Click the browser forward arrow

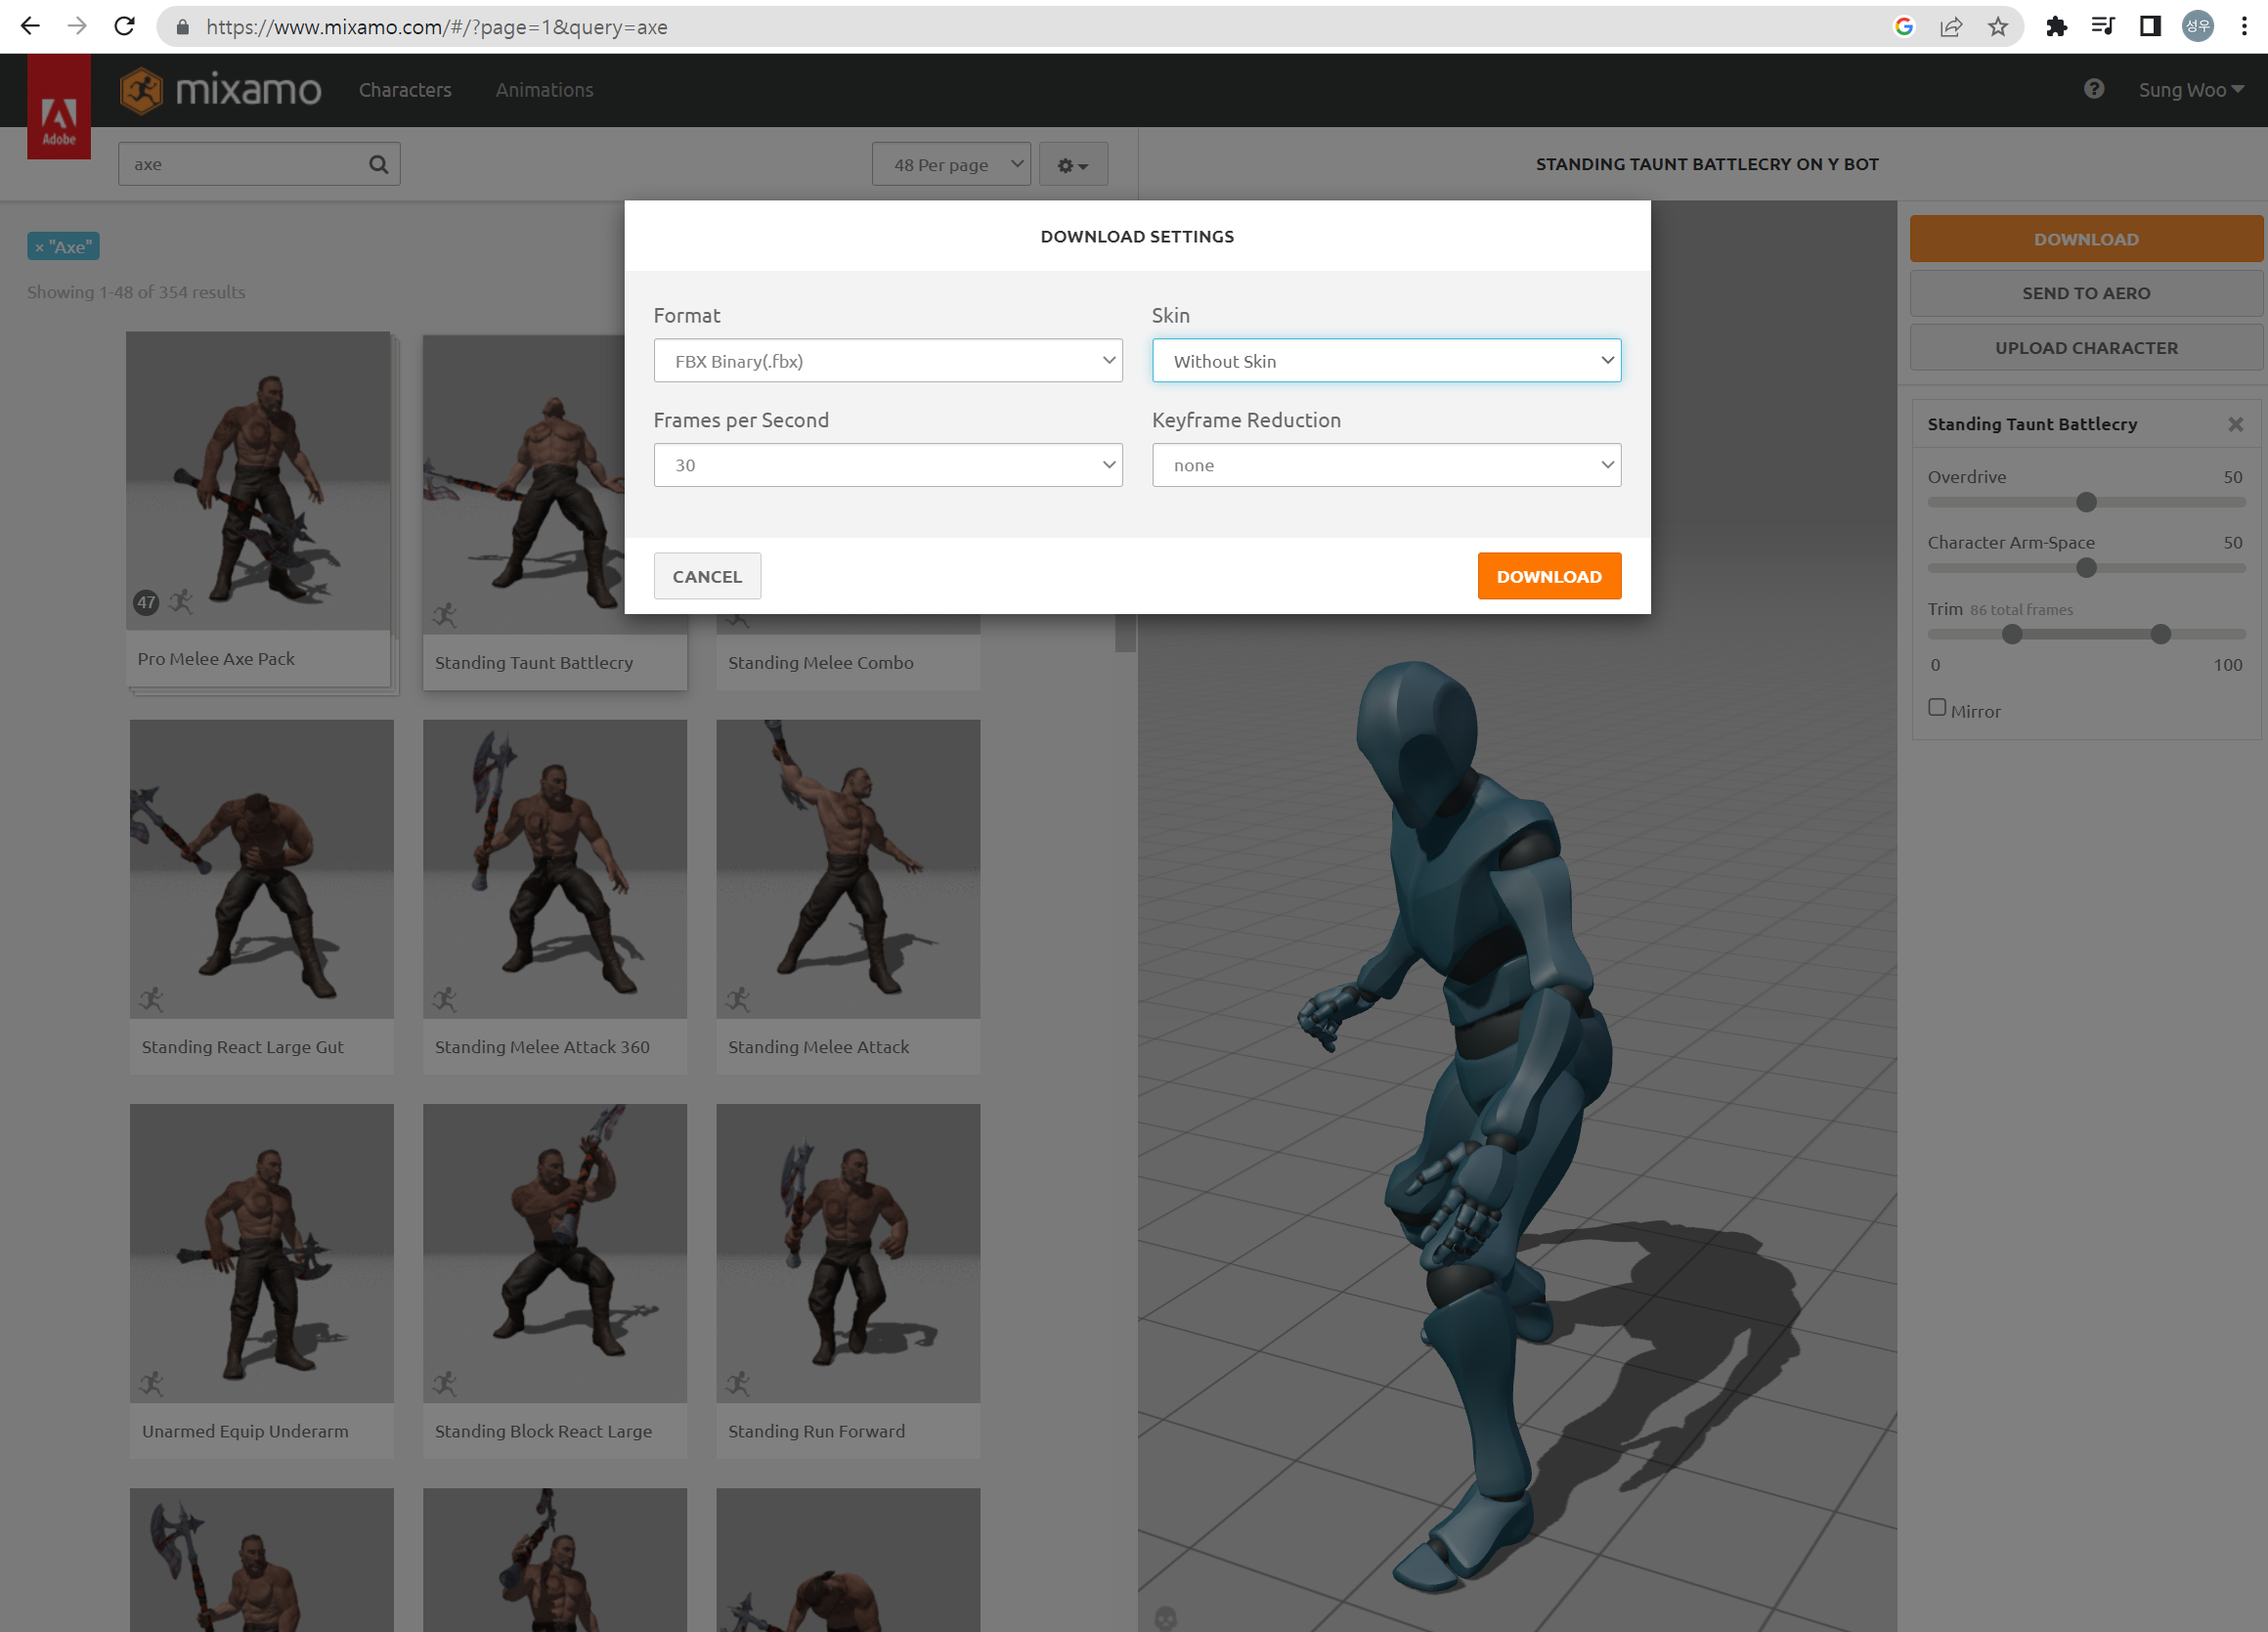pos(77,27)
